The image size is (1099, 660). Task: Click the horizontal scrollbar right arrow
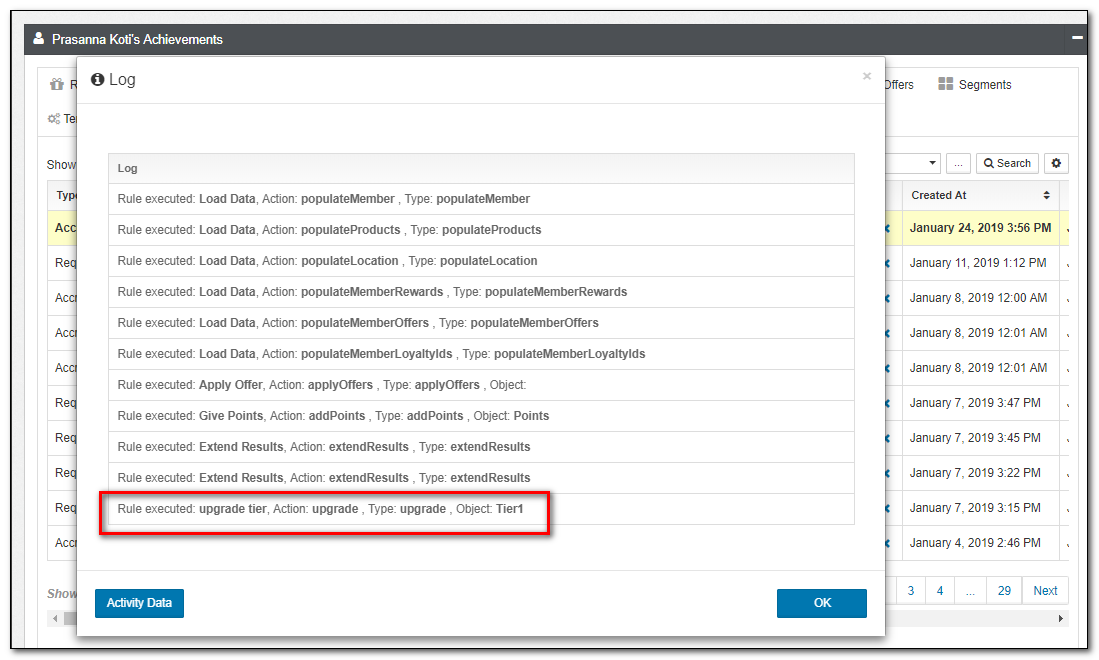(1061, 619)
